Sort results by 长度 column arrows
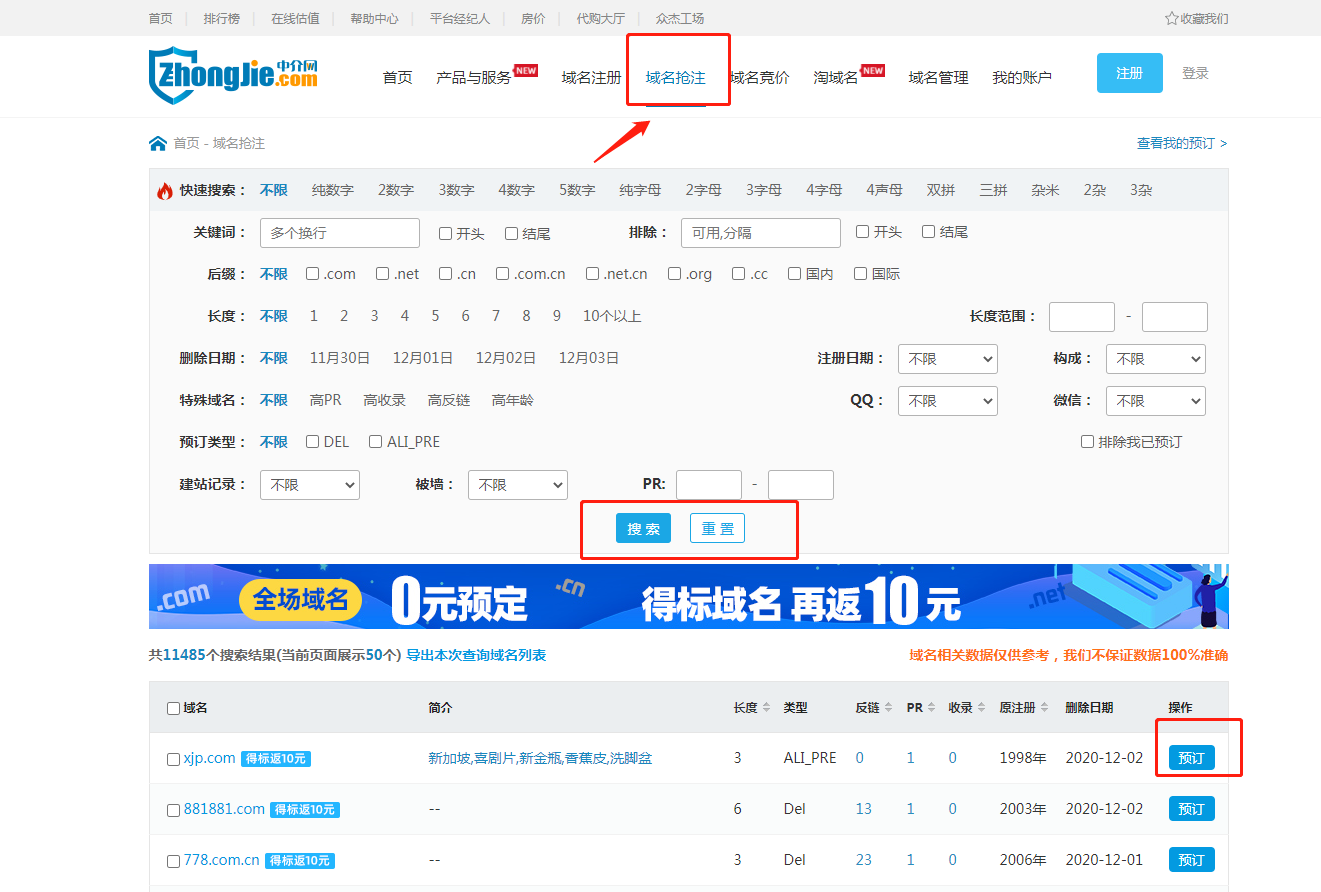The width and height of the screenshot is (1321, 892). coord(766,708)
